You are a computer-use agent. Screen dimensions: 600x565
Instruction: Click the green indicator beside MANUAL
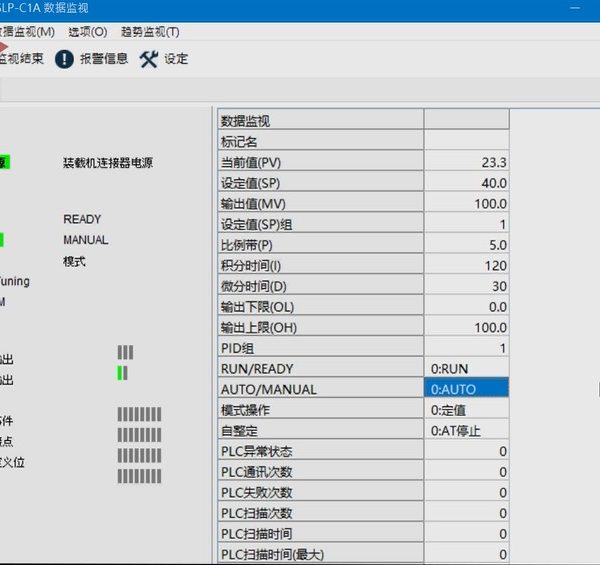[x=2, y=240]
